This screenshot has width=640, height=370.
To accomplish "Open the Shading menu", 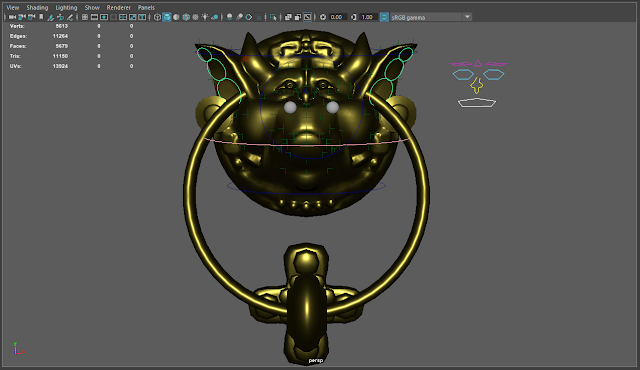I will coord(37,7).
